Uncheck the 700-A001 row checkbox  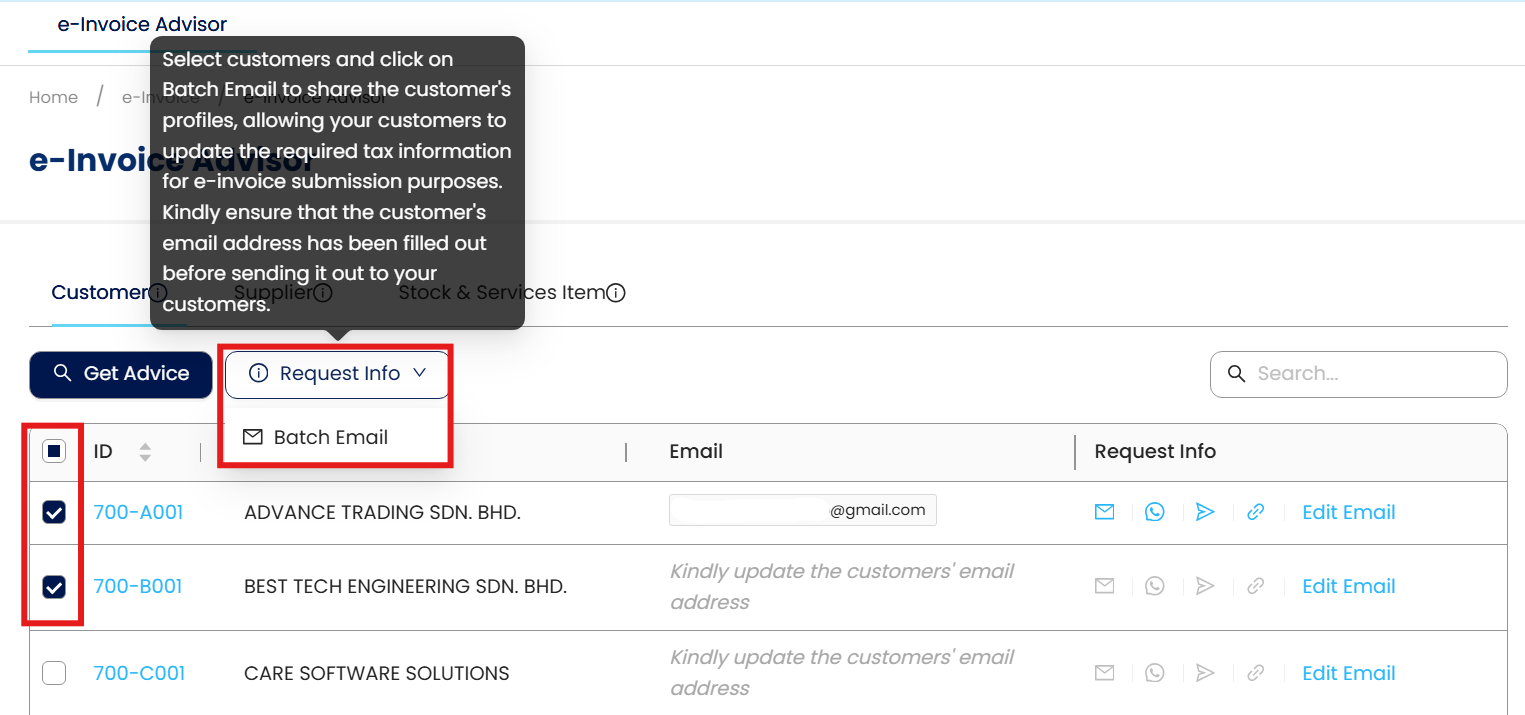[54, 513]
